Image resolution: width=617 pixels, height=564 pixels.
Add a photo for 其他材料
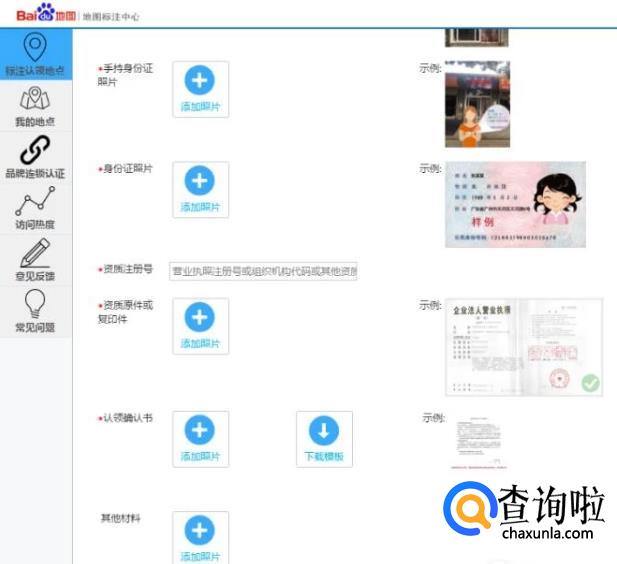pos(200,538)
